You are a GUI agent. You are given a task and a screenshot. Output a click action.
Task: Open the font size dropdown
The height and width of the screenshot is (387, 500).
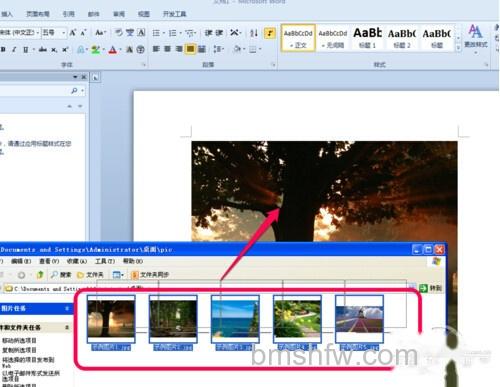pyautogui.click(x=63, y=33)
